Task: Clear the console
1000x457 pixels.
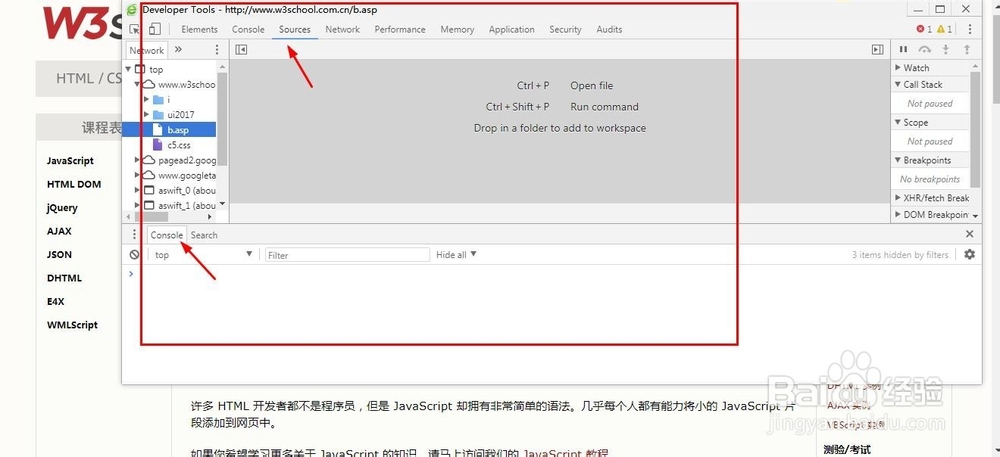Action: click(x=134, y=254)
